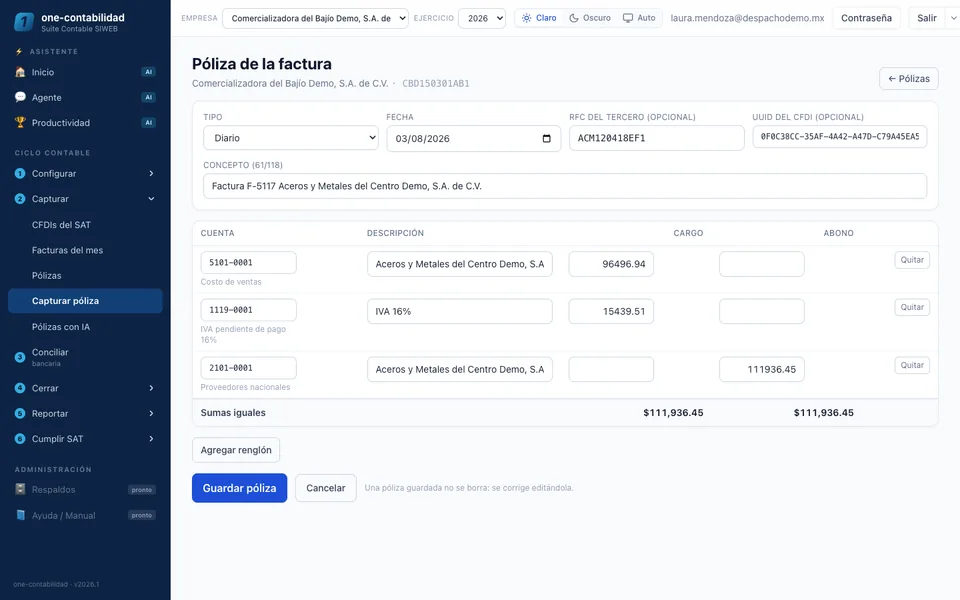Click the step 6 Cumplir SAT number icon
Image resolution: width=960 pixels, height=600 pixels.
(20, 438)
